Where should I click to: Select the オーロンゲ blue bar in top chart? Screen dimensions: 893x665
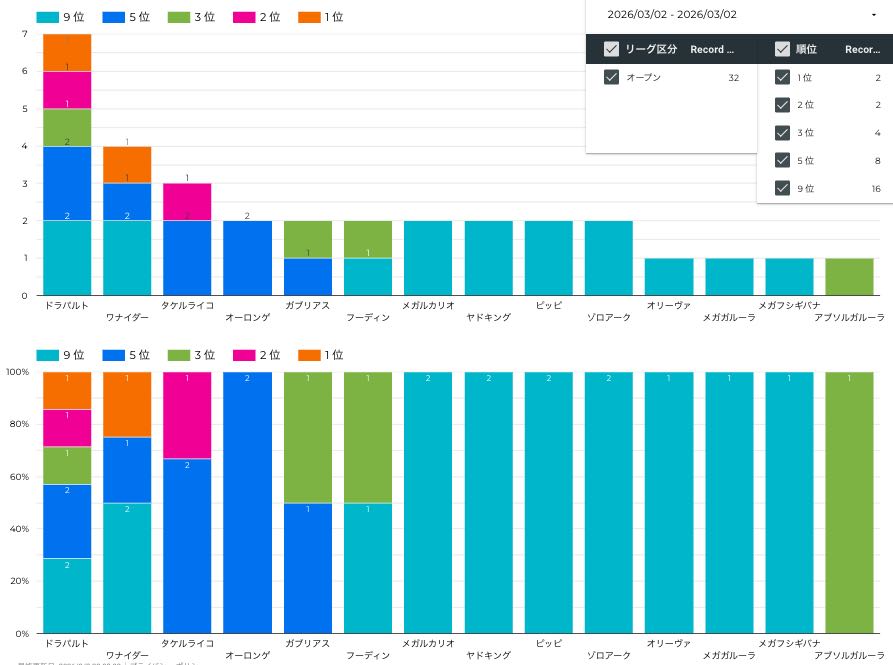click(247, 257)
